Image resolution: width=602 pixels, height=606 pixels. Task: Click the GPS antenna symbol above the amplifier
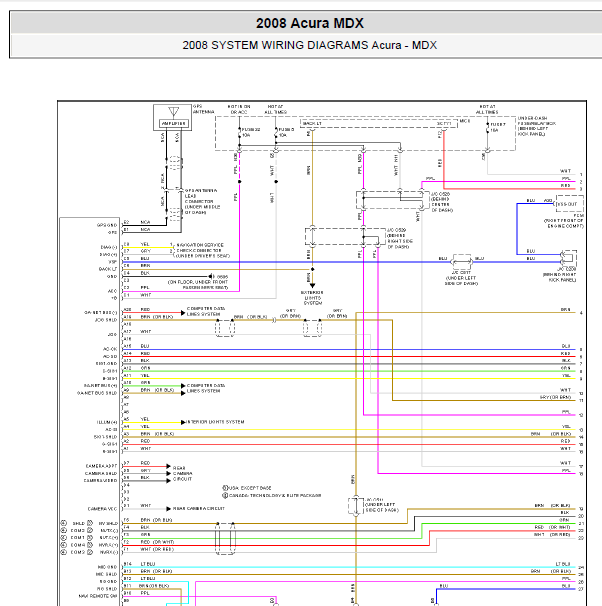tap(173, 112)
